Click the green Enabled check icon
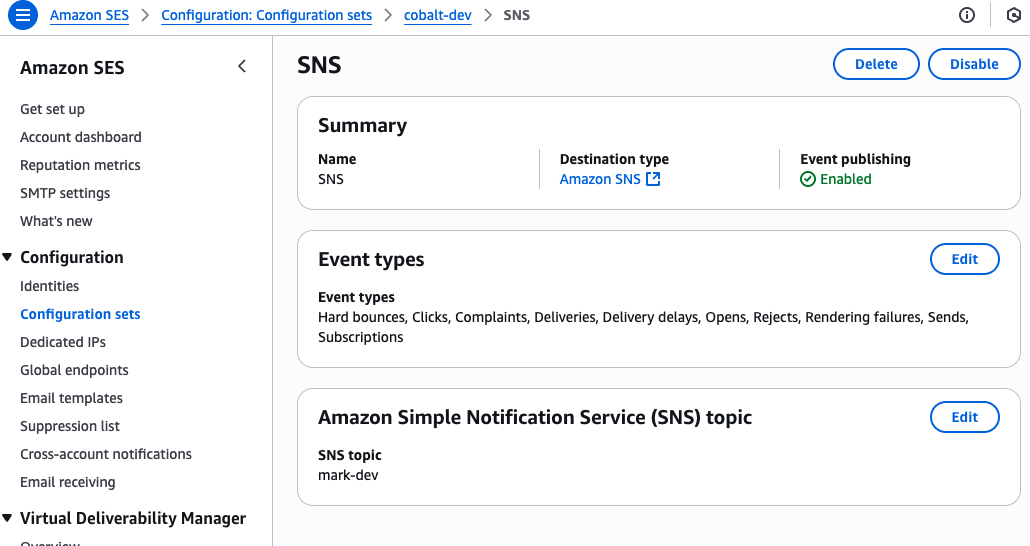The image size is (1030, 546). [x=808, y=179]
